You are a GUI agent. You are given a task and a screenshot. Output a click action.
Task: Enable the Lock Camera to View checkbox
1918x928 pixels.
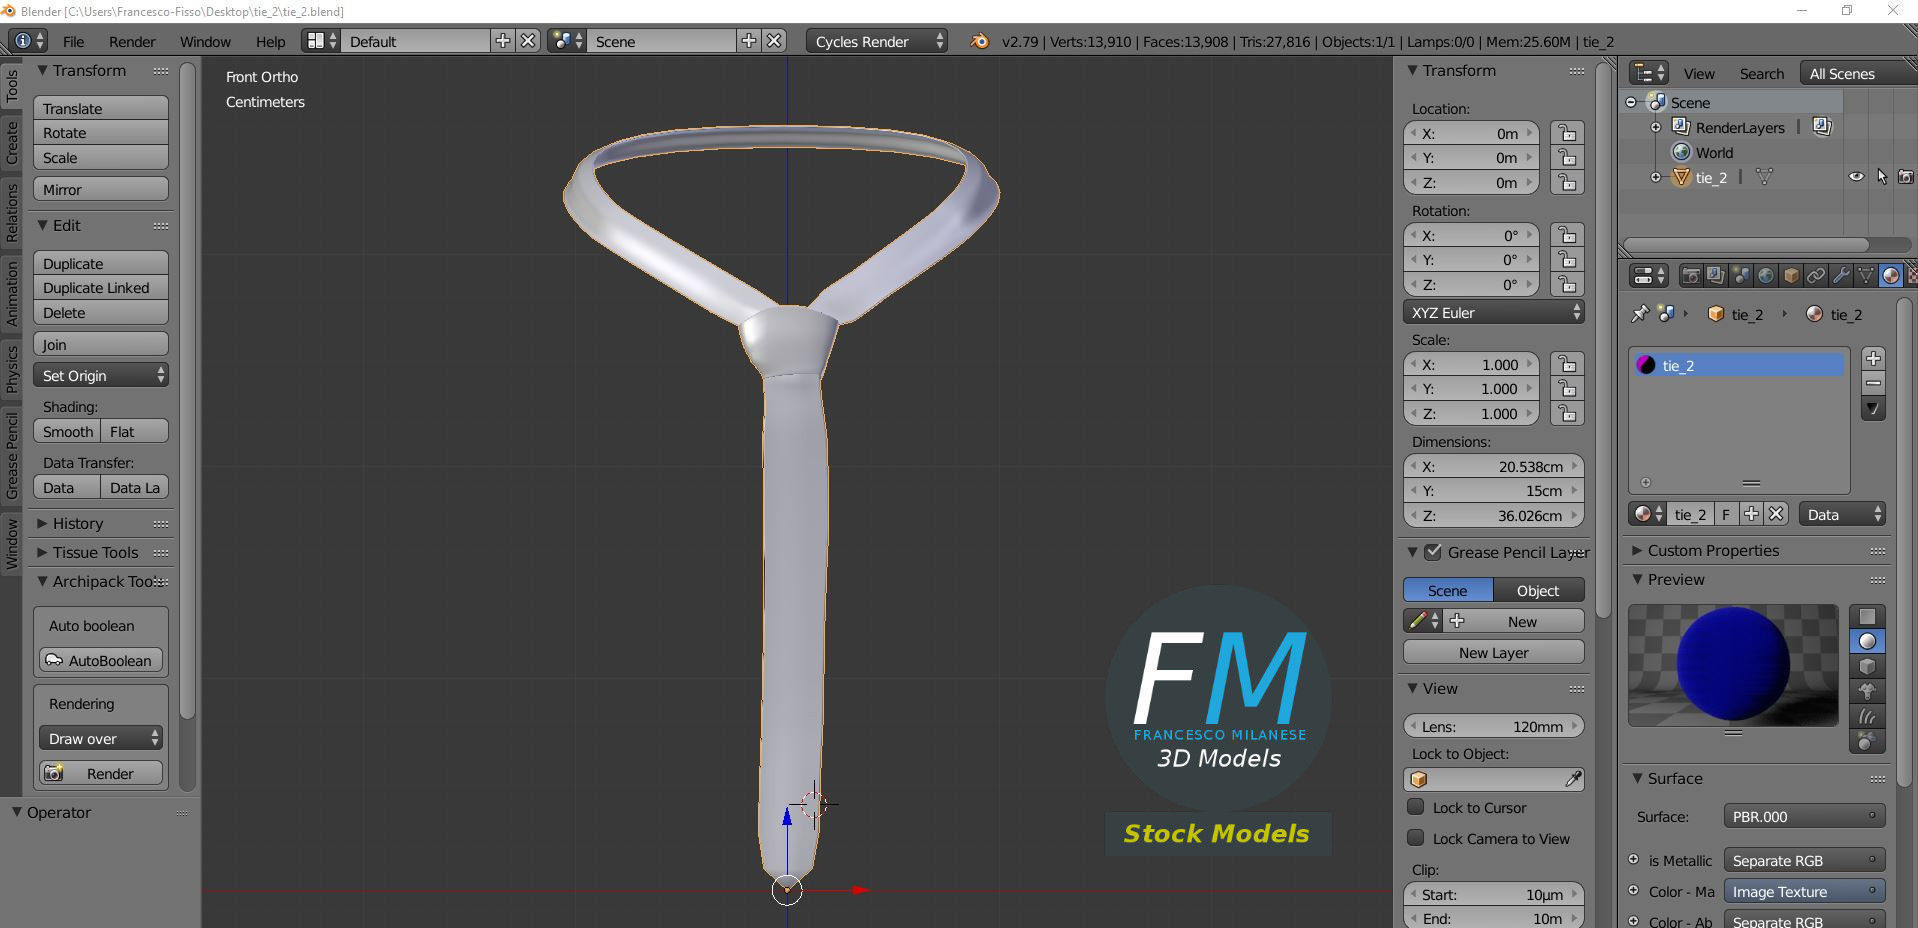1416,838
